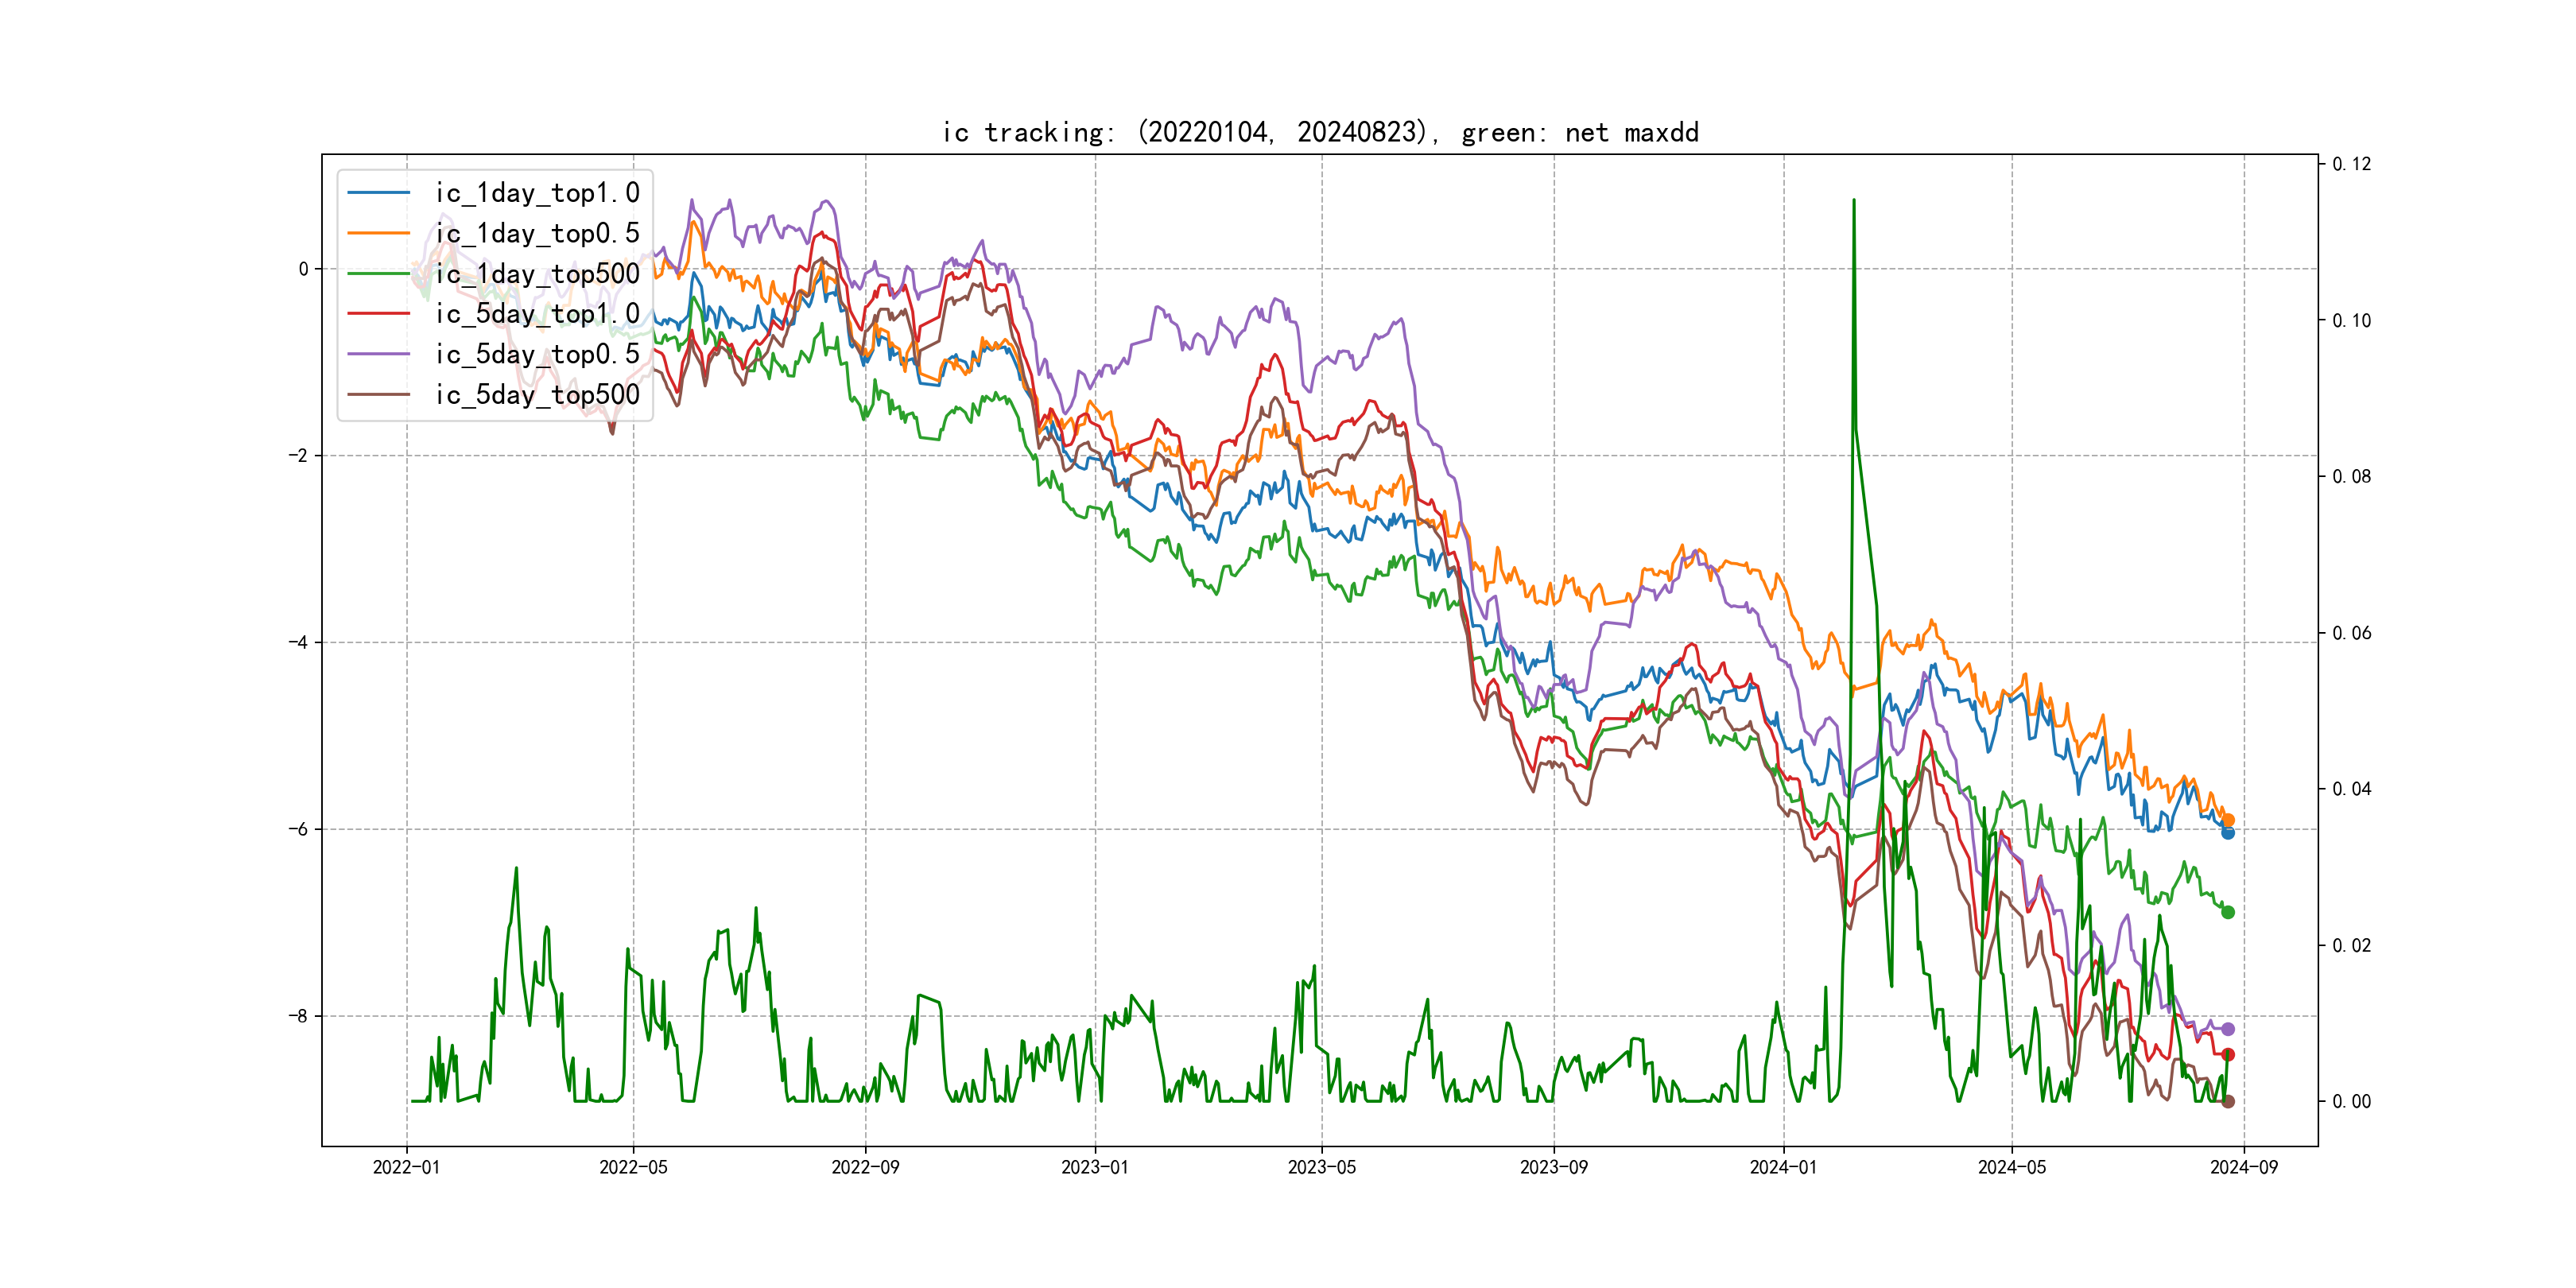Click the 0.12 right y-axis label
The width and height of the screenshot is (2576, 1288).
[x=2351, y=164]
